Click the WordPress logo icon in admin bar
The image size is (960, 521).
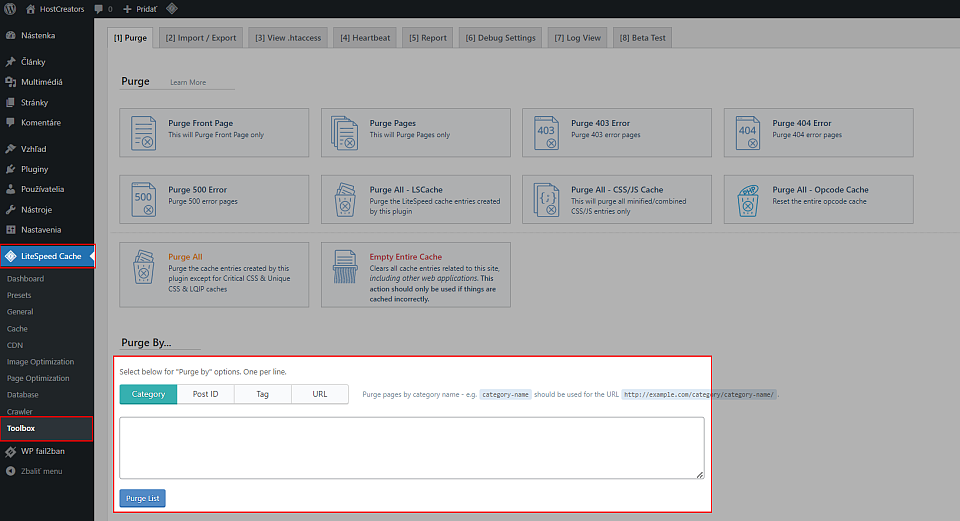(10, 9)
